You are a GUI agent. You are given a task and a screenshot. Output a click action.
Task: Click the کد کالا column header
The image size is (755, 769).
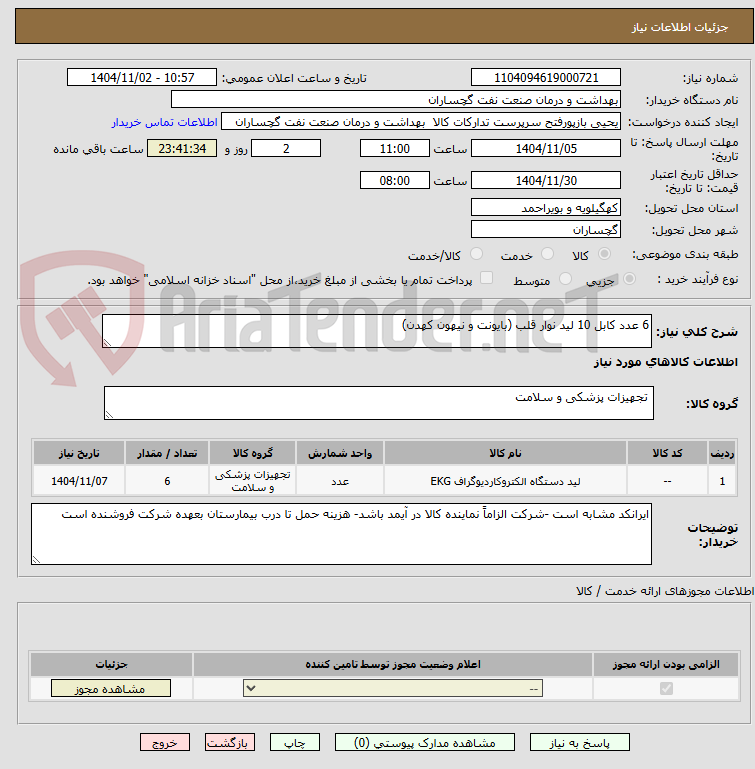[667, 453]
